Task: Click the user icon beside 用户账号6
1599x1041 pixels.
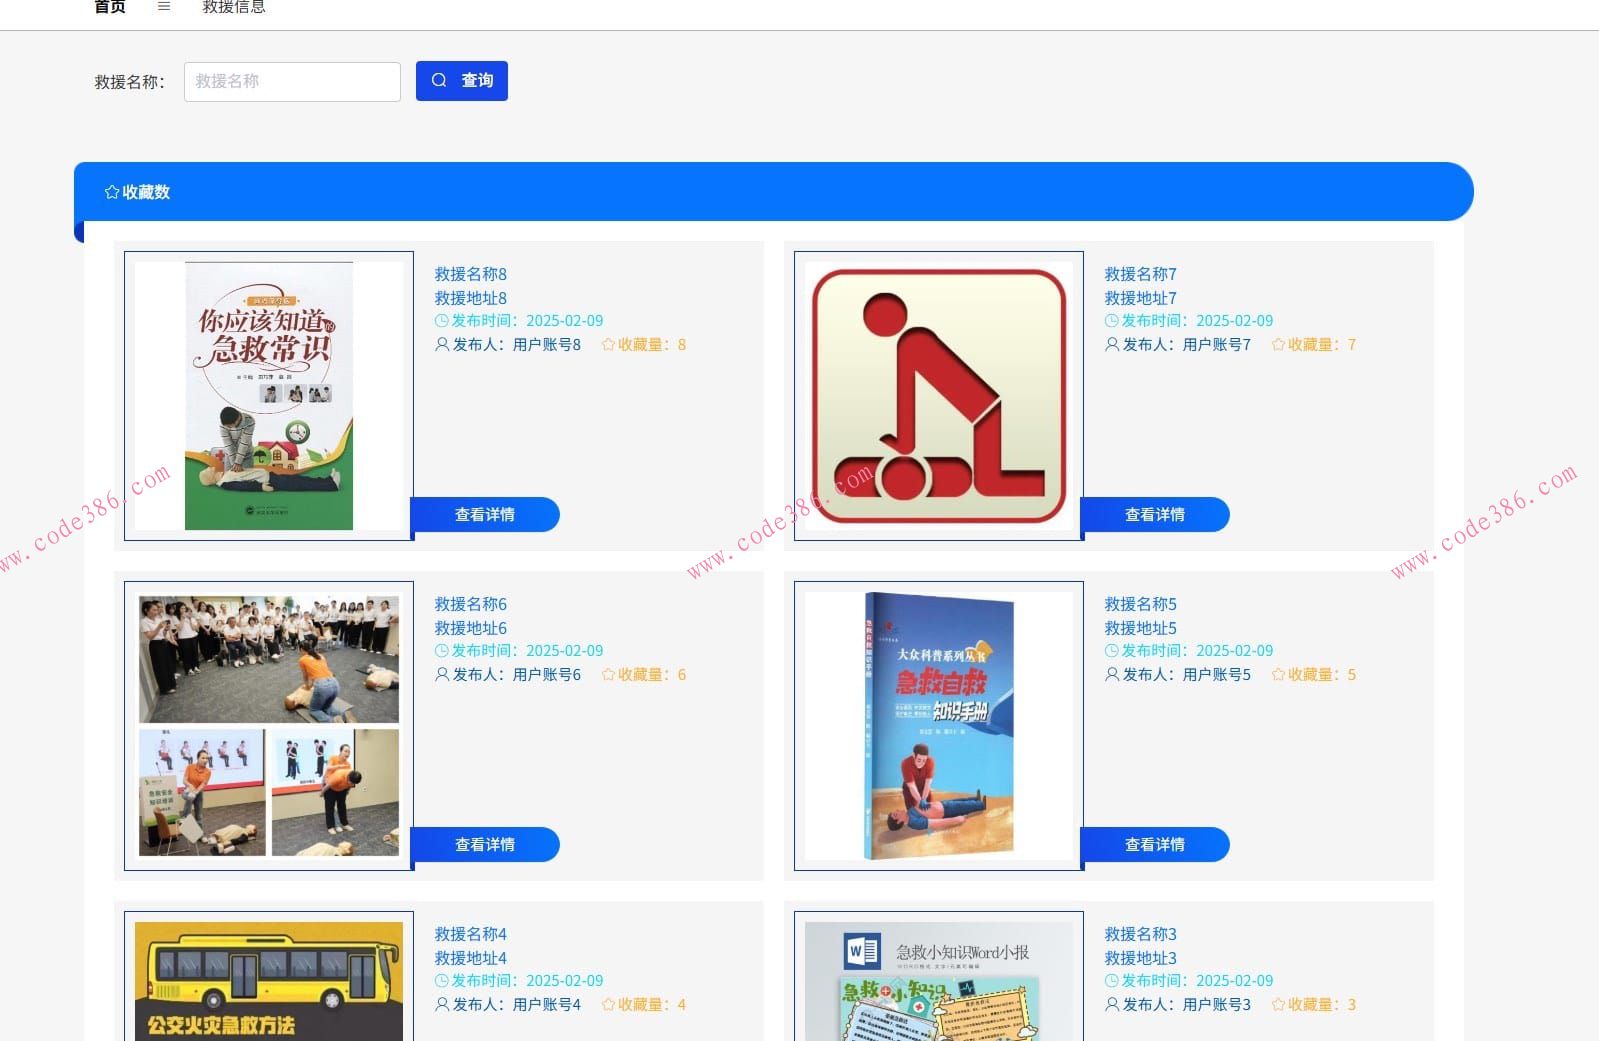Action: [442, 675]
